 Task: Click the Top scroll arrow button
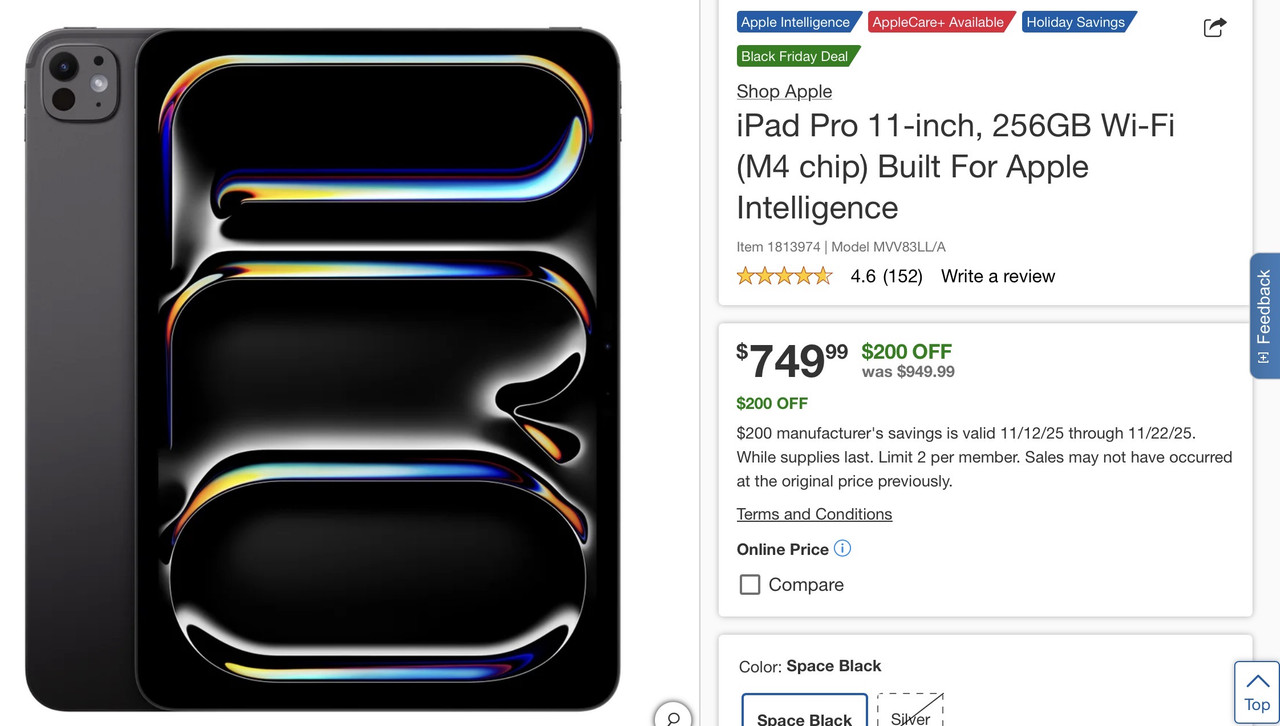click(x=1257, y=692)
